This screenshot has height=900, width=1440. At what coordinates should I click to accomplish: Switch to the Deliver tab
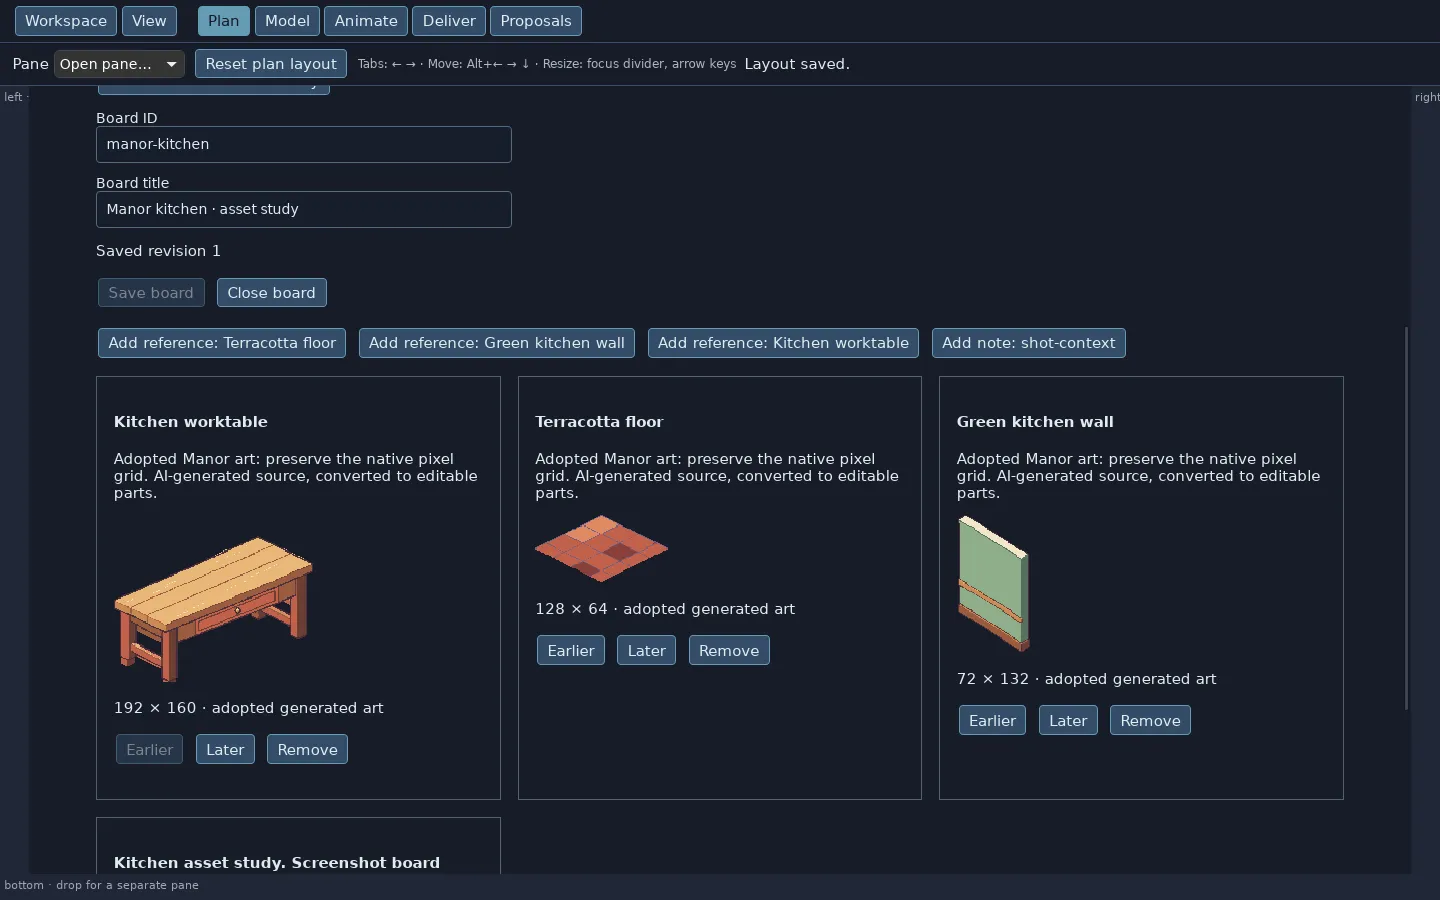[x=449, y=21]
